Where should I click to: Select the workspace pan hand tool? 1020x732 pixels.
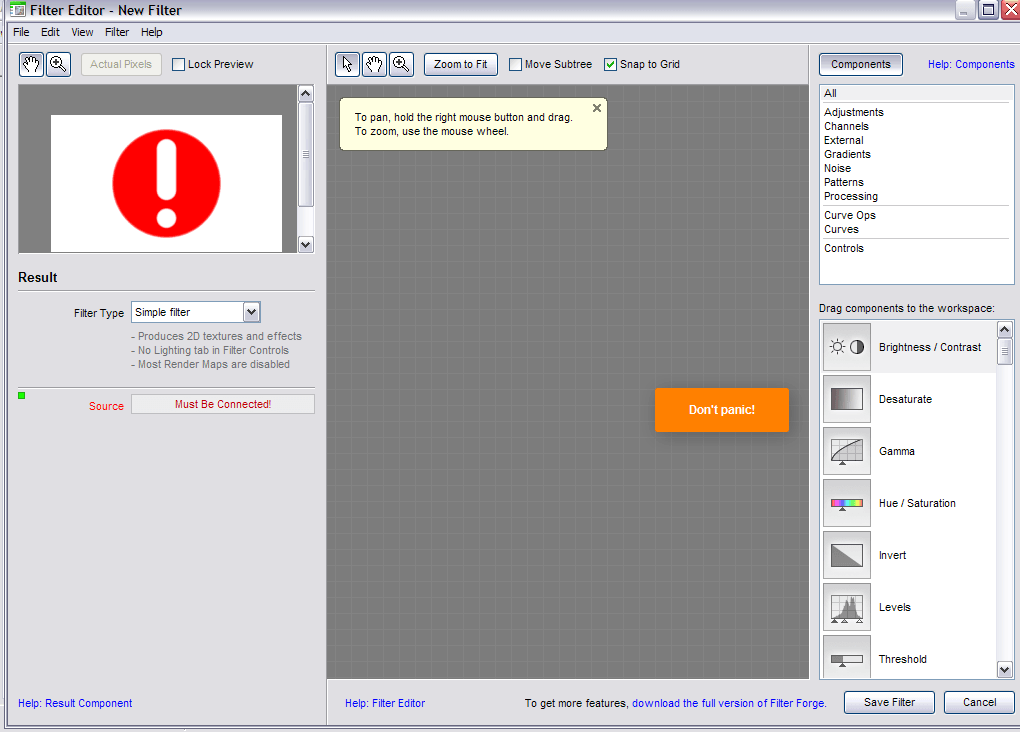click(374, 64)
